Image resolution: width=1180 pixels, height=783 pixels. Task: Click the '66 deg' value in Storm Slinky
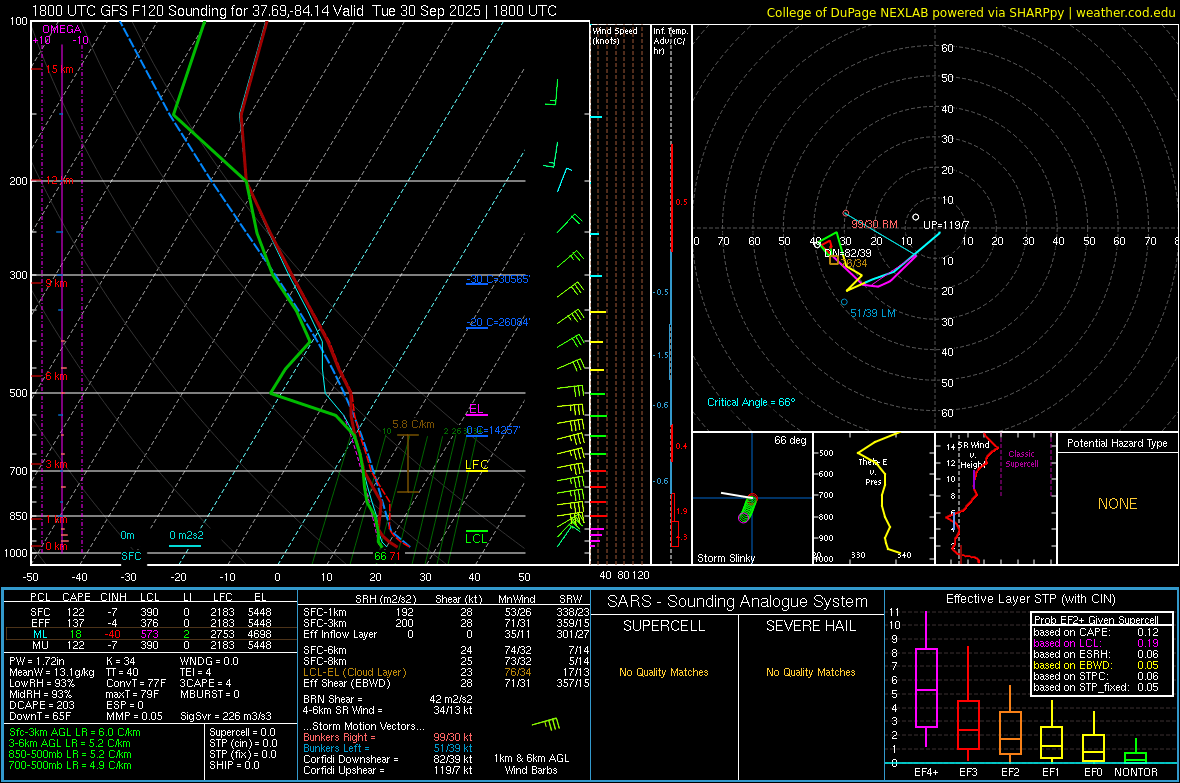pos(790,440)
